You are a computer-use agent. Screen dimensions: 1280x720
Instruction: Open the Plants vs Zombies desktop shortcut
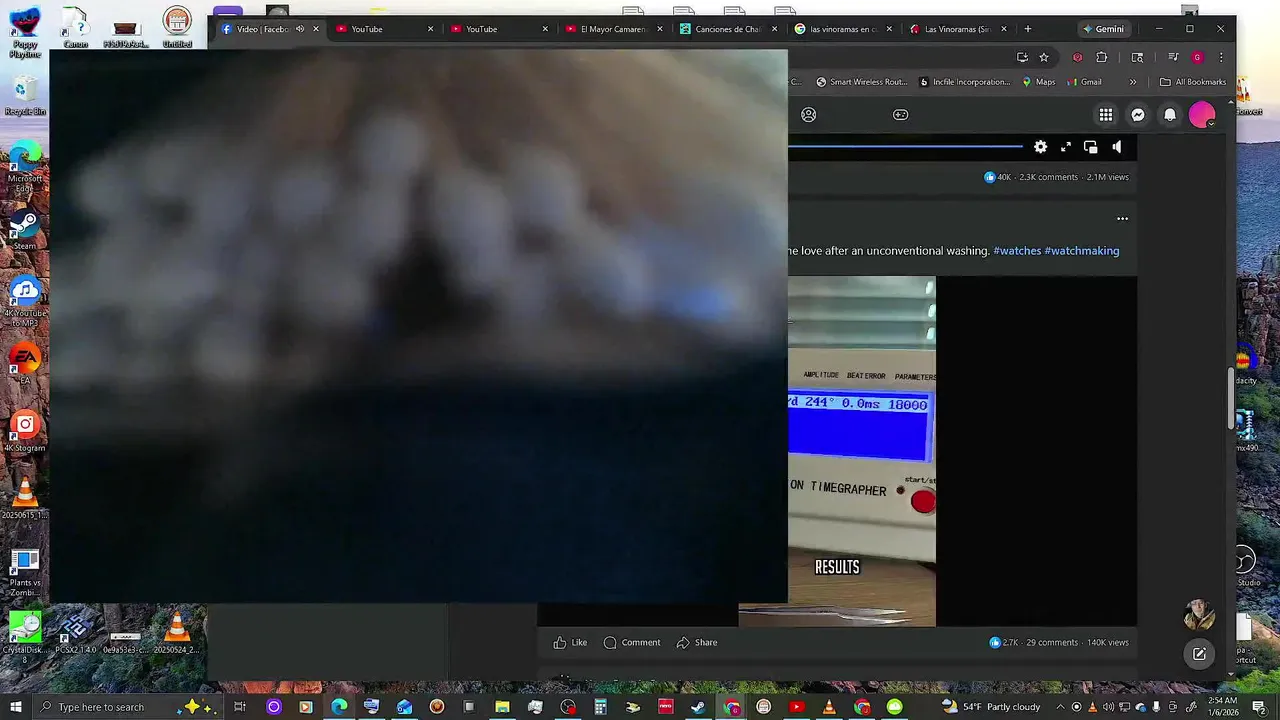(25, 572)
